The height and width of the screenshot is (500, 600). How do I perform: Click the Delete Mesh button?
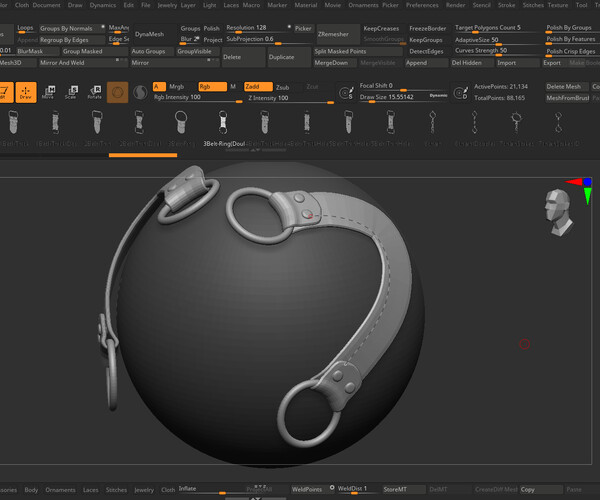coord(567,87)
